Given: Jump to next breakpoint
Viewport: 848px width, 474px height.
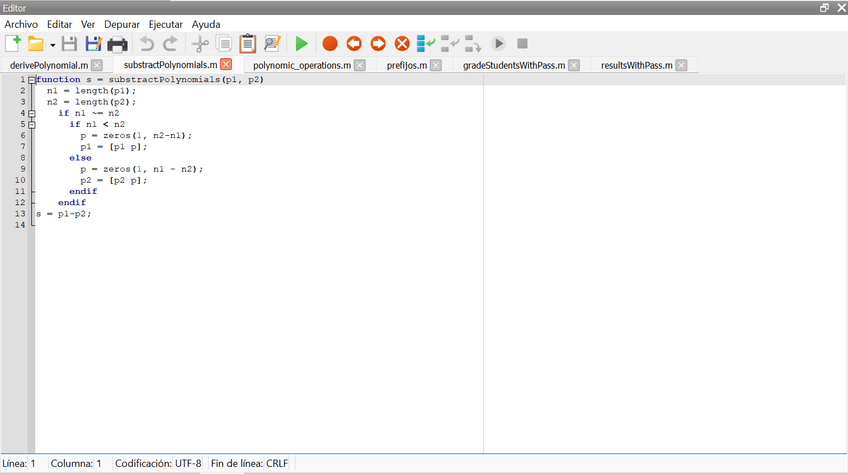Looking at the screenshot, I should (x=378, y=44).
